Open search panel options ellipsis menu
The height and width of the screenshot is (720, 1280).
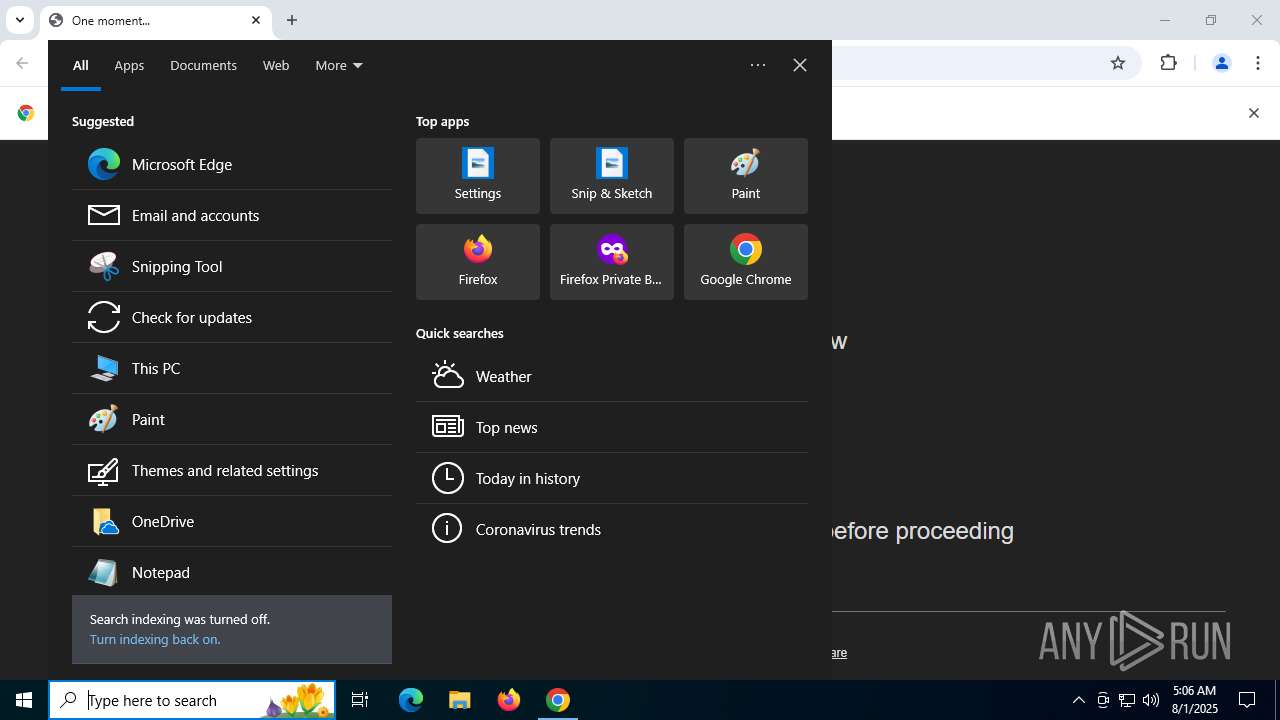[758, 65]
